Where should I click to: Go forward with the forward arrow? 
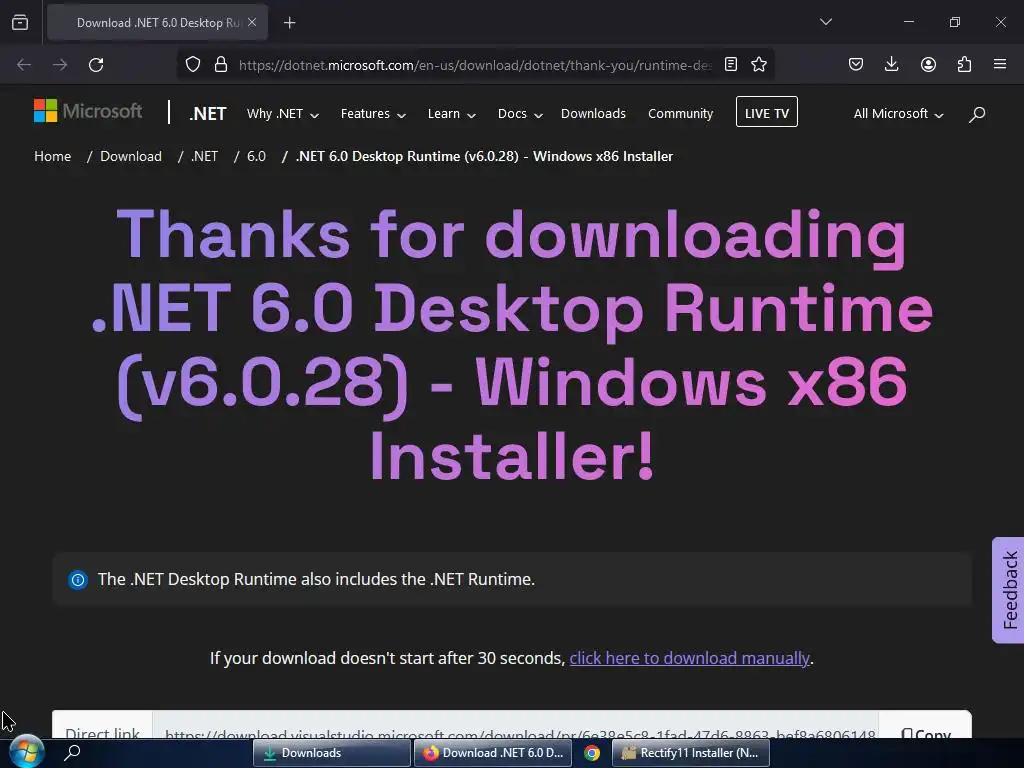pyautogui.click(x=60, y=65)
